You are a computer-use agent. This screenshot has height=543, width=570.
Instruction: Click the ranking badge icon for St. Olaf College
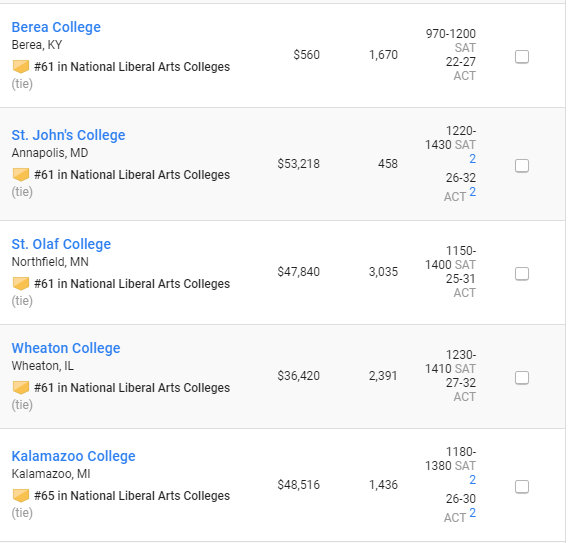(x=21, y=283)
